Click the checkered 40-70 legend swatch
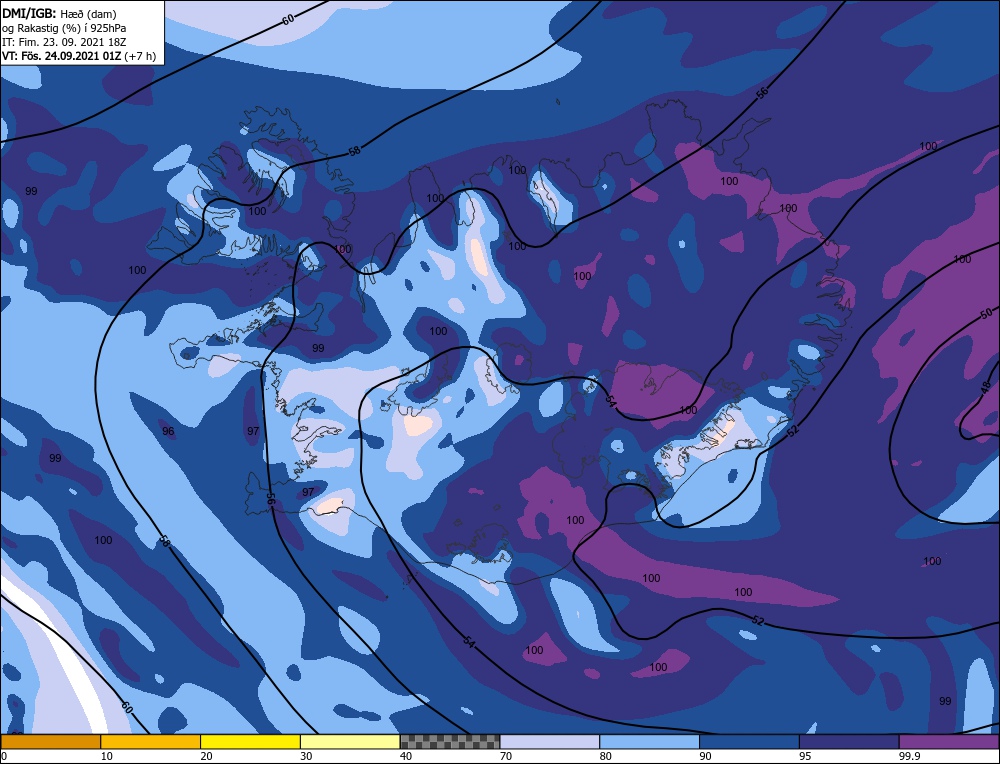The image size is (1000, 764). tap(450, 741)
